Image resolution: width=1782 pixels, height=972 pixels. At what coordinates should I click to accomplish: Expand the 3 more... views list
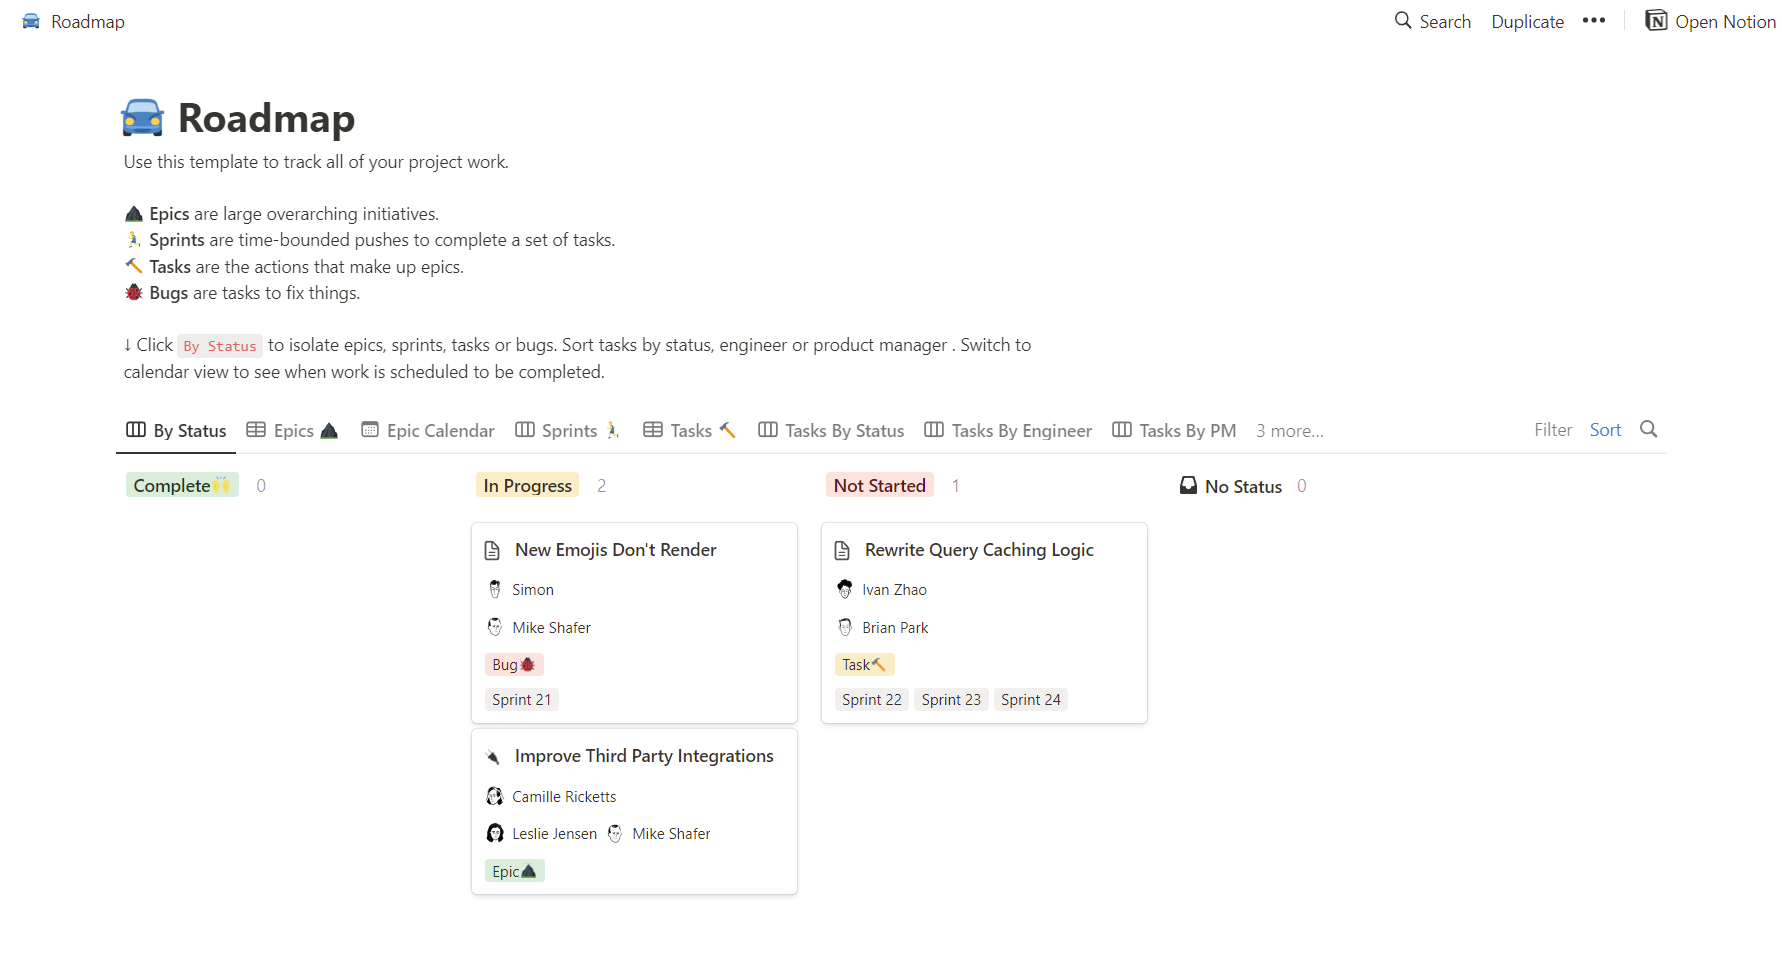(1289, 430)
